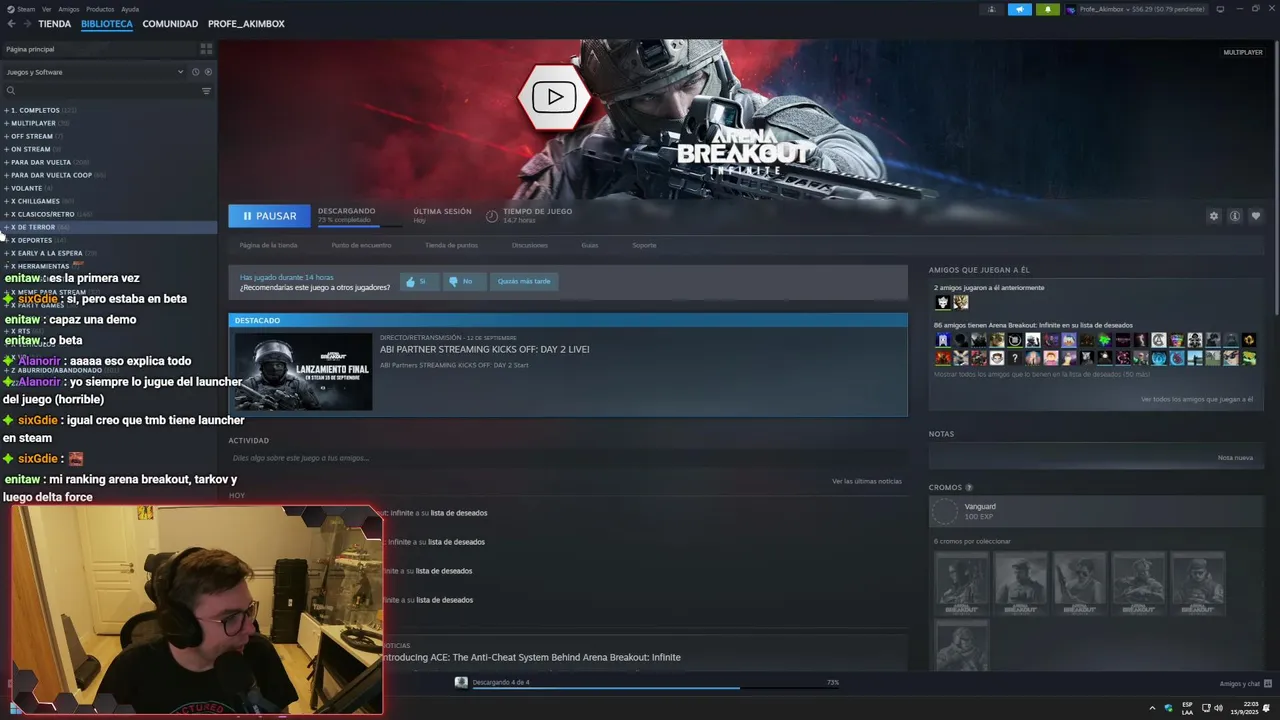
Task: Open Página de la tienda link
Action: pos(268,245)
